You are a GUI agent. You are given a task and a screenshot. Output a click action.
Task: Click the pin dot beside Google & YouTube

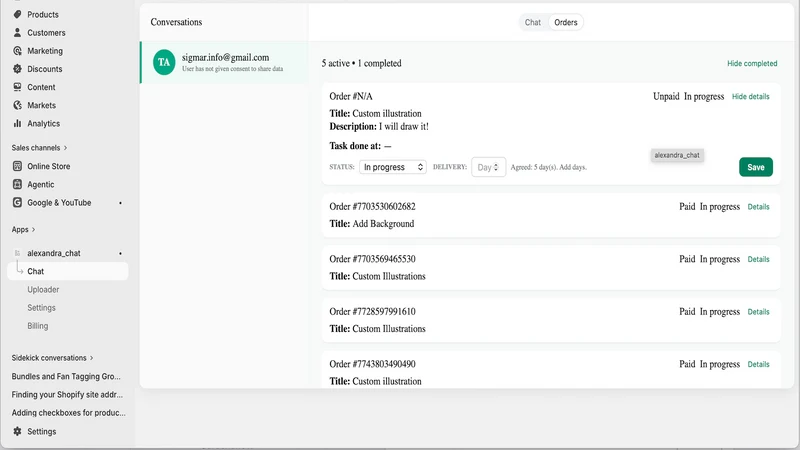point(120,203)
